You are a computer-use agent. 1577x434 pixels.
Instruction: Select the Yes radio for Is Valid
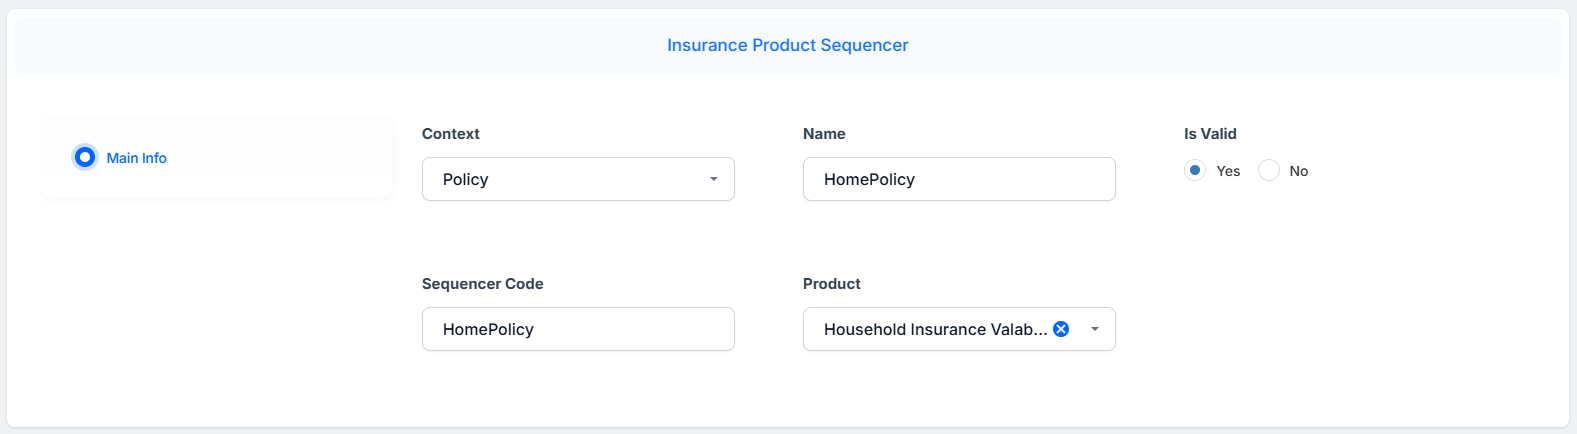pos(1194,170)
